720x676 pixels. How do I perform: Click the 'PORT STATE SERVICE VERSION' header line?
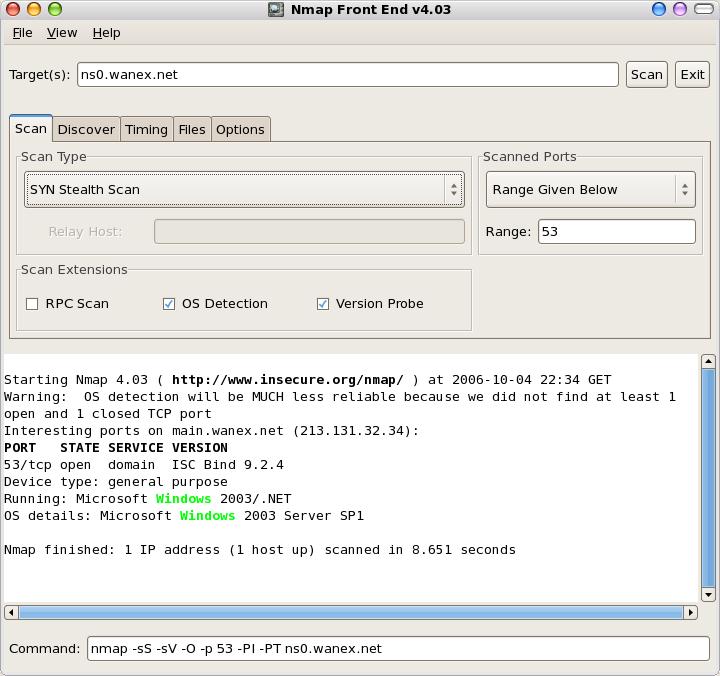point(116,448)
